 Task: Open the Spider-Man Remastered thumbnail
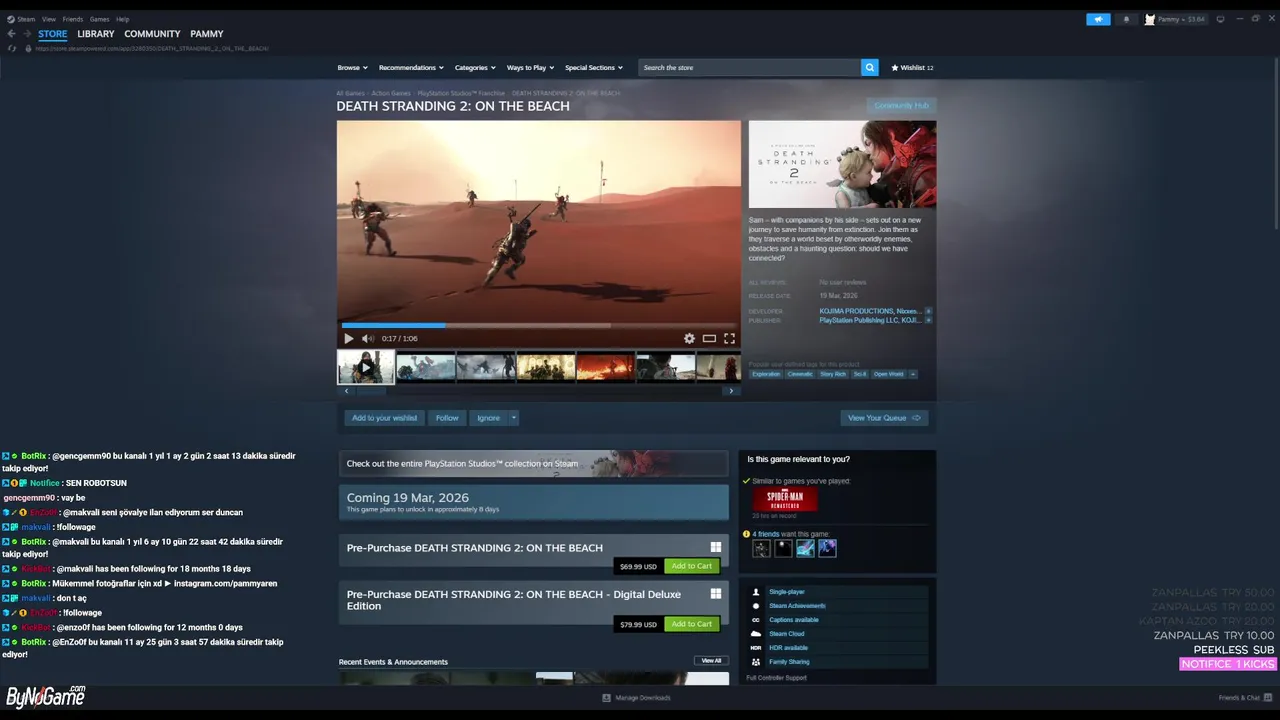click(785, 499)
